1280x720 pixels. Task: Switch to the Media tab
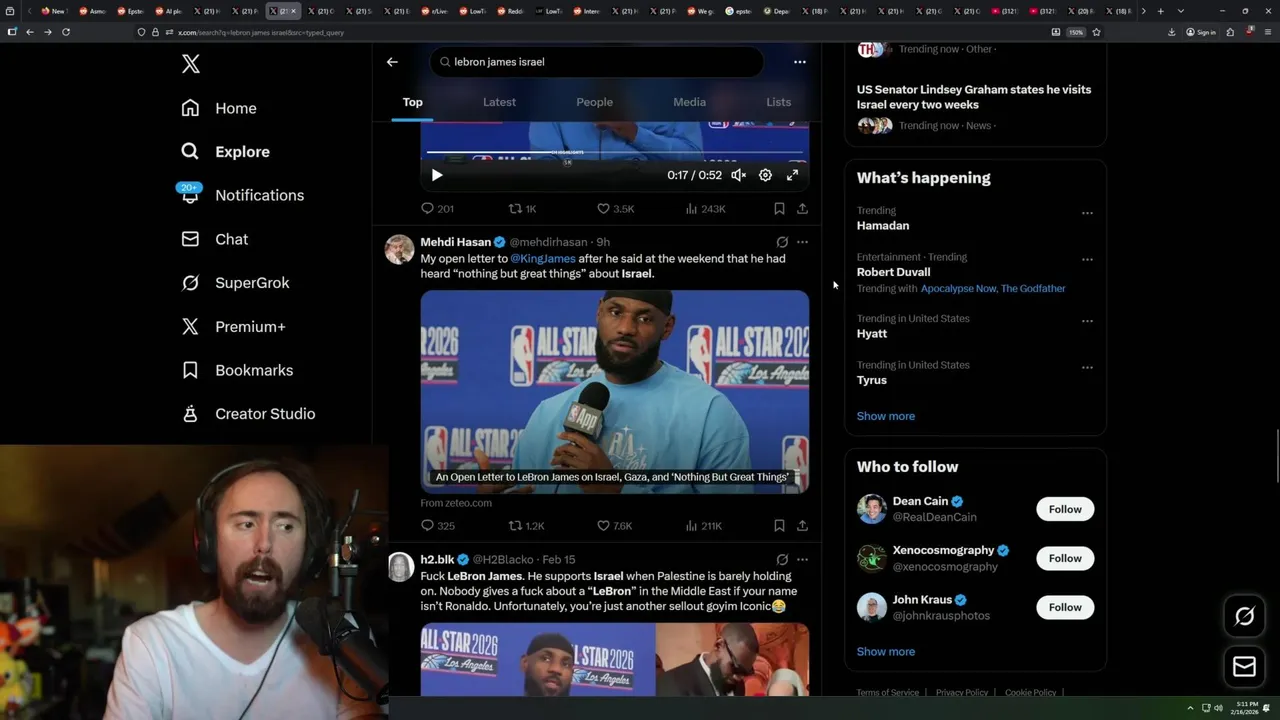(689, 102)
